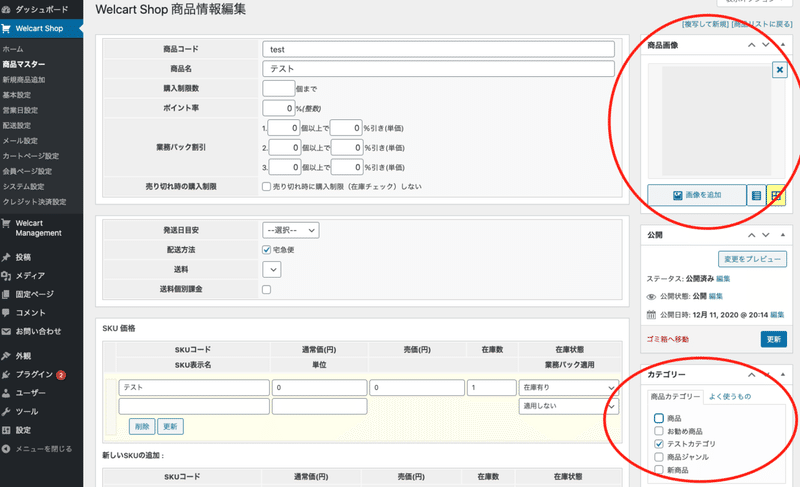This screenshot has height=487, width=800.
Task: Click the blue 更新 publish button
Action: [773, 339]
